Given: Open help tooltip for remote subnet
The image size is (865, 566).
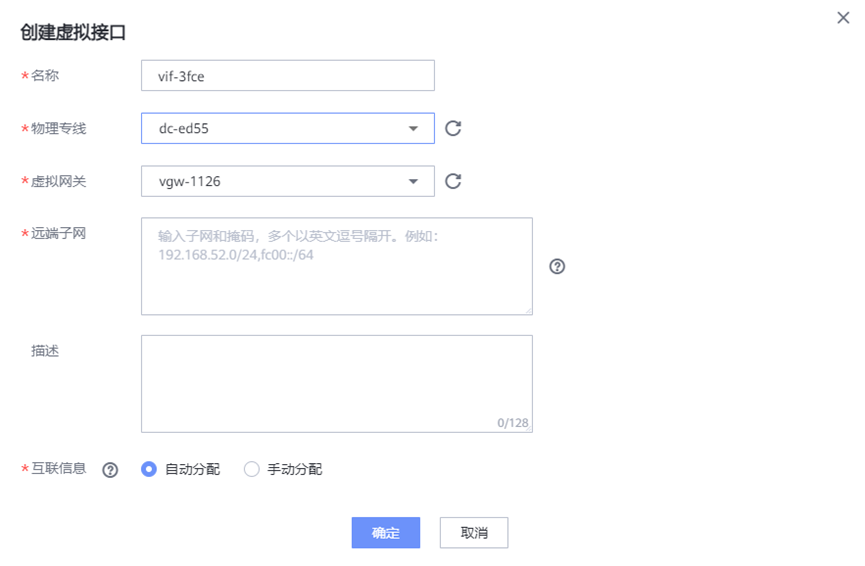Looking at the screenshot, I should (x=558, y=267).
